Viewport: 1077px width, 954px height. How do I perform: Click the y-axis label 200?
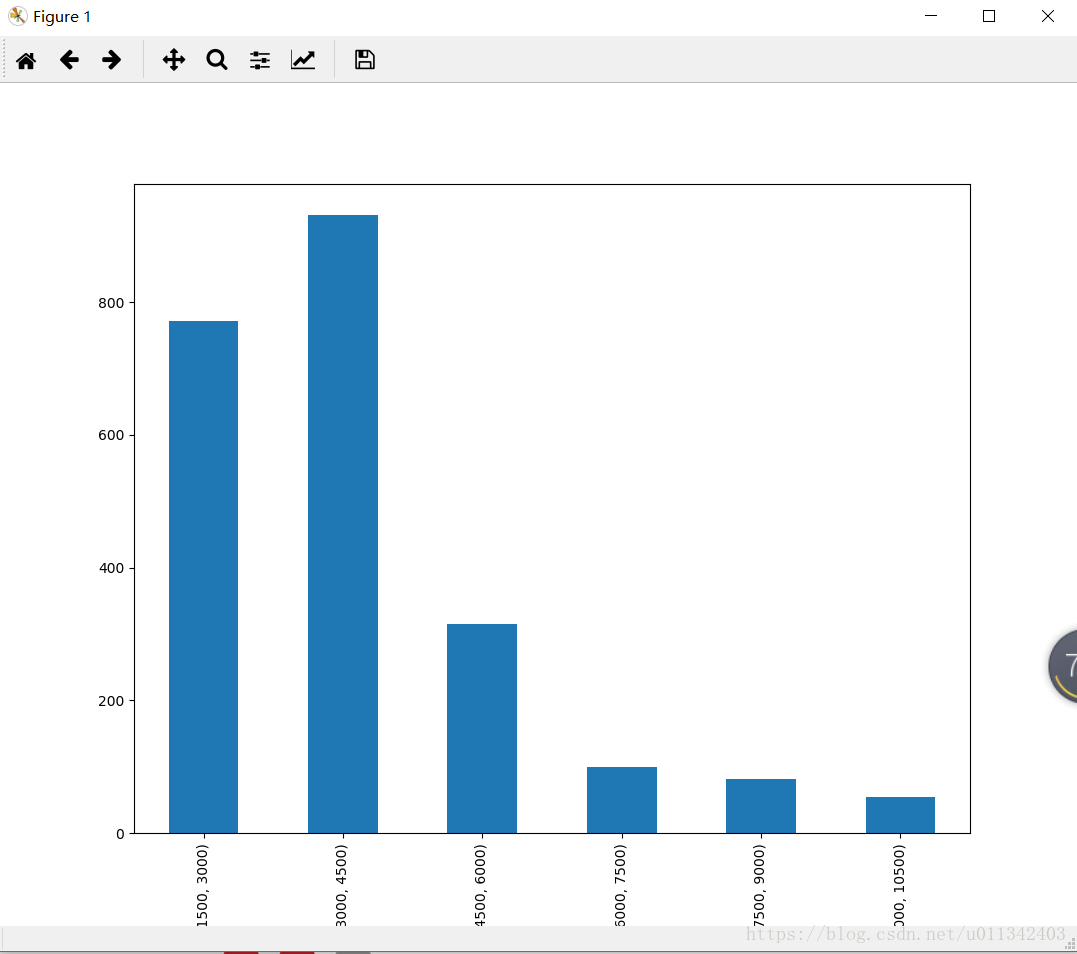(x=111, y=701)
